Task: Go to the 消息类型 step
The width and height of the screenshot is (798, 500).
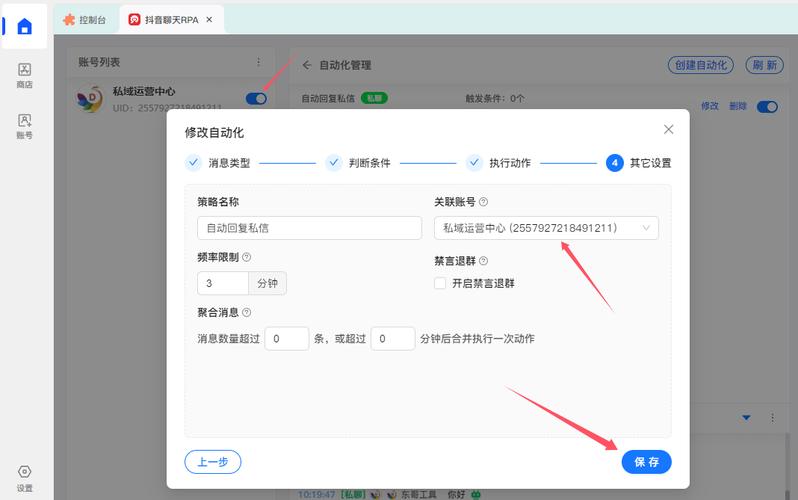Action: coord(217,163)
